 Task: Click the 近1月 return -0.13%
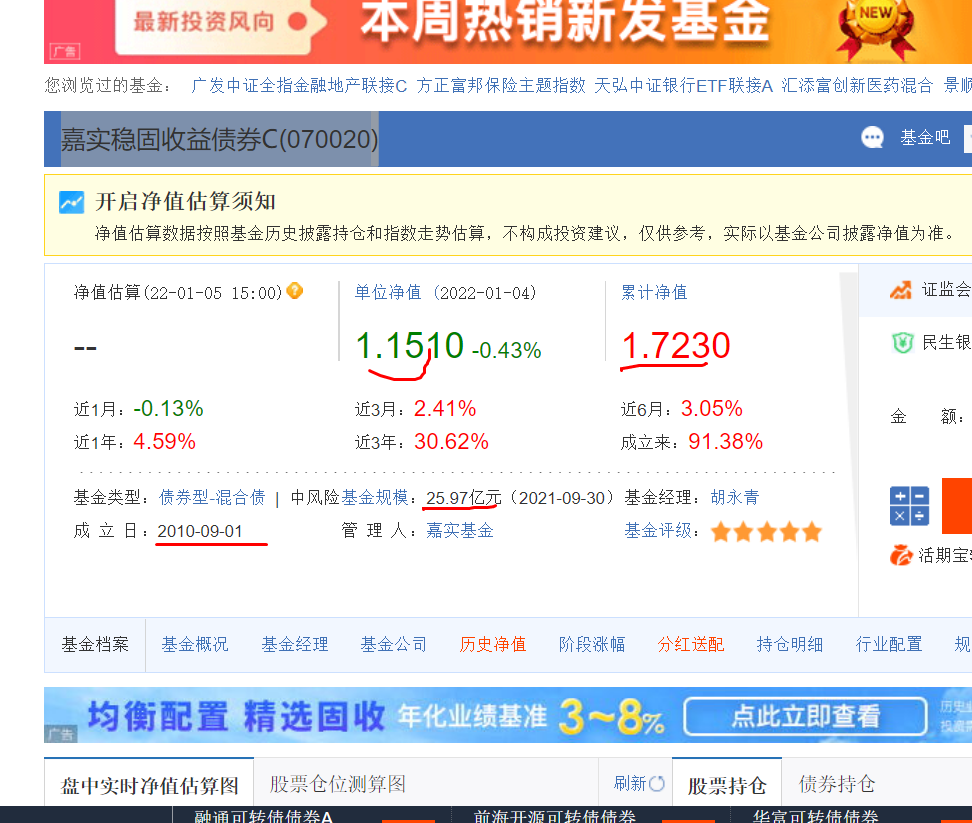168,408
